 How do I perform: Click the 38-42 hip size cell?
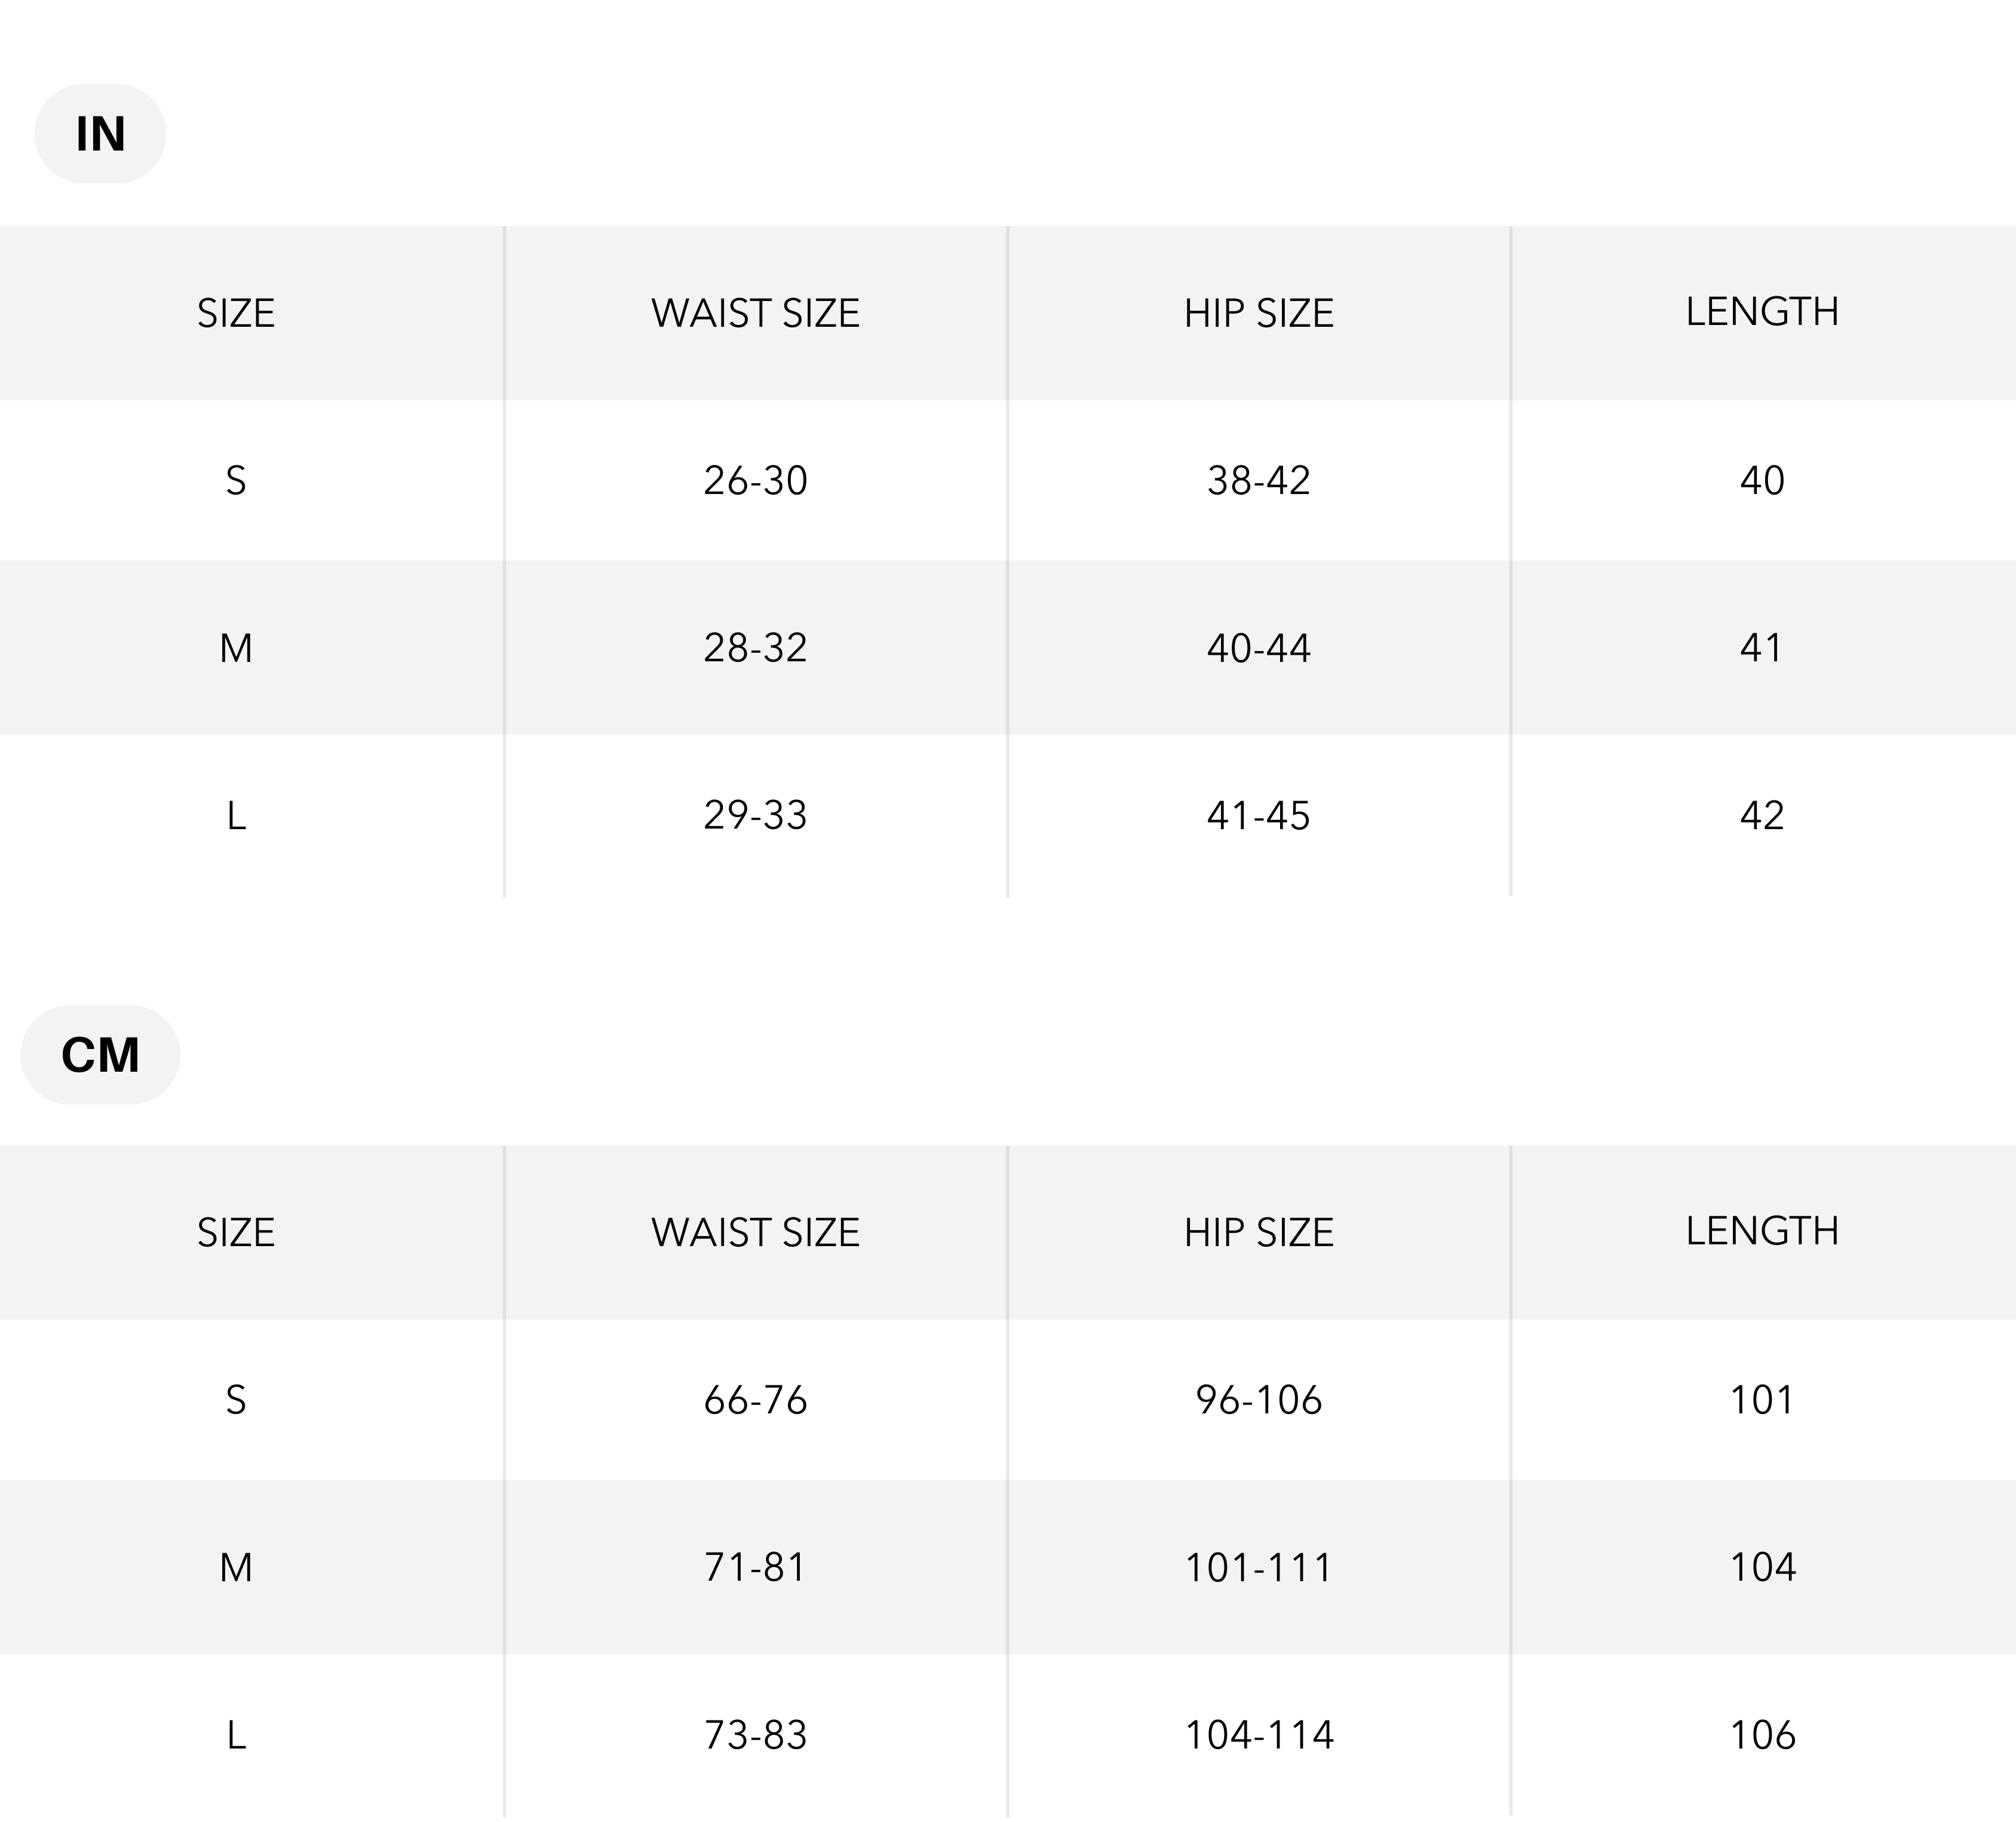(x=1258, y=481)
